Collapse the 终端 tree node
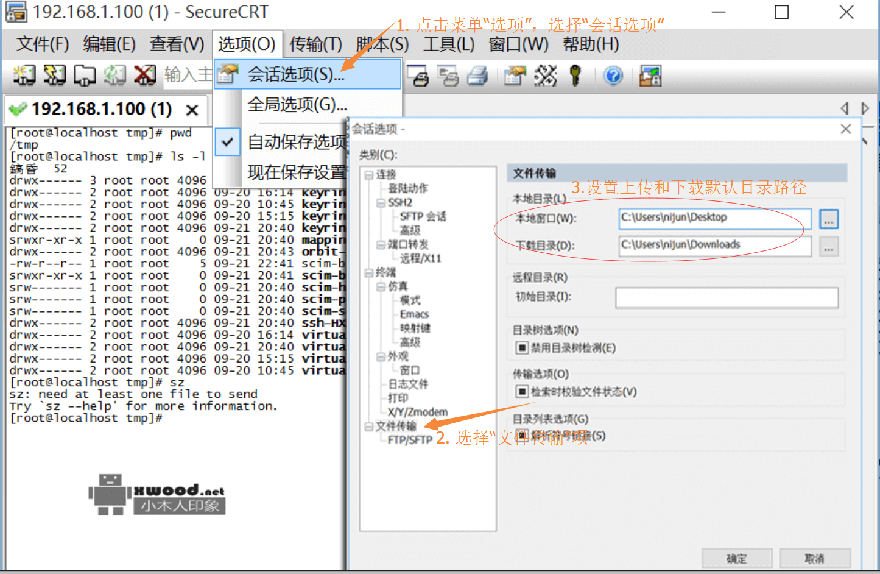The image size is (880, 574). coord(369,273)
